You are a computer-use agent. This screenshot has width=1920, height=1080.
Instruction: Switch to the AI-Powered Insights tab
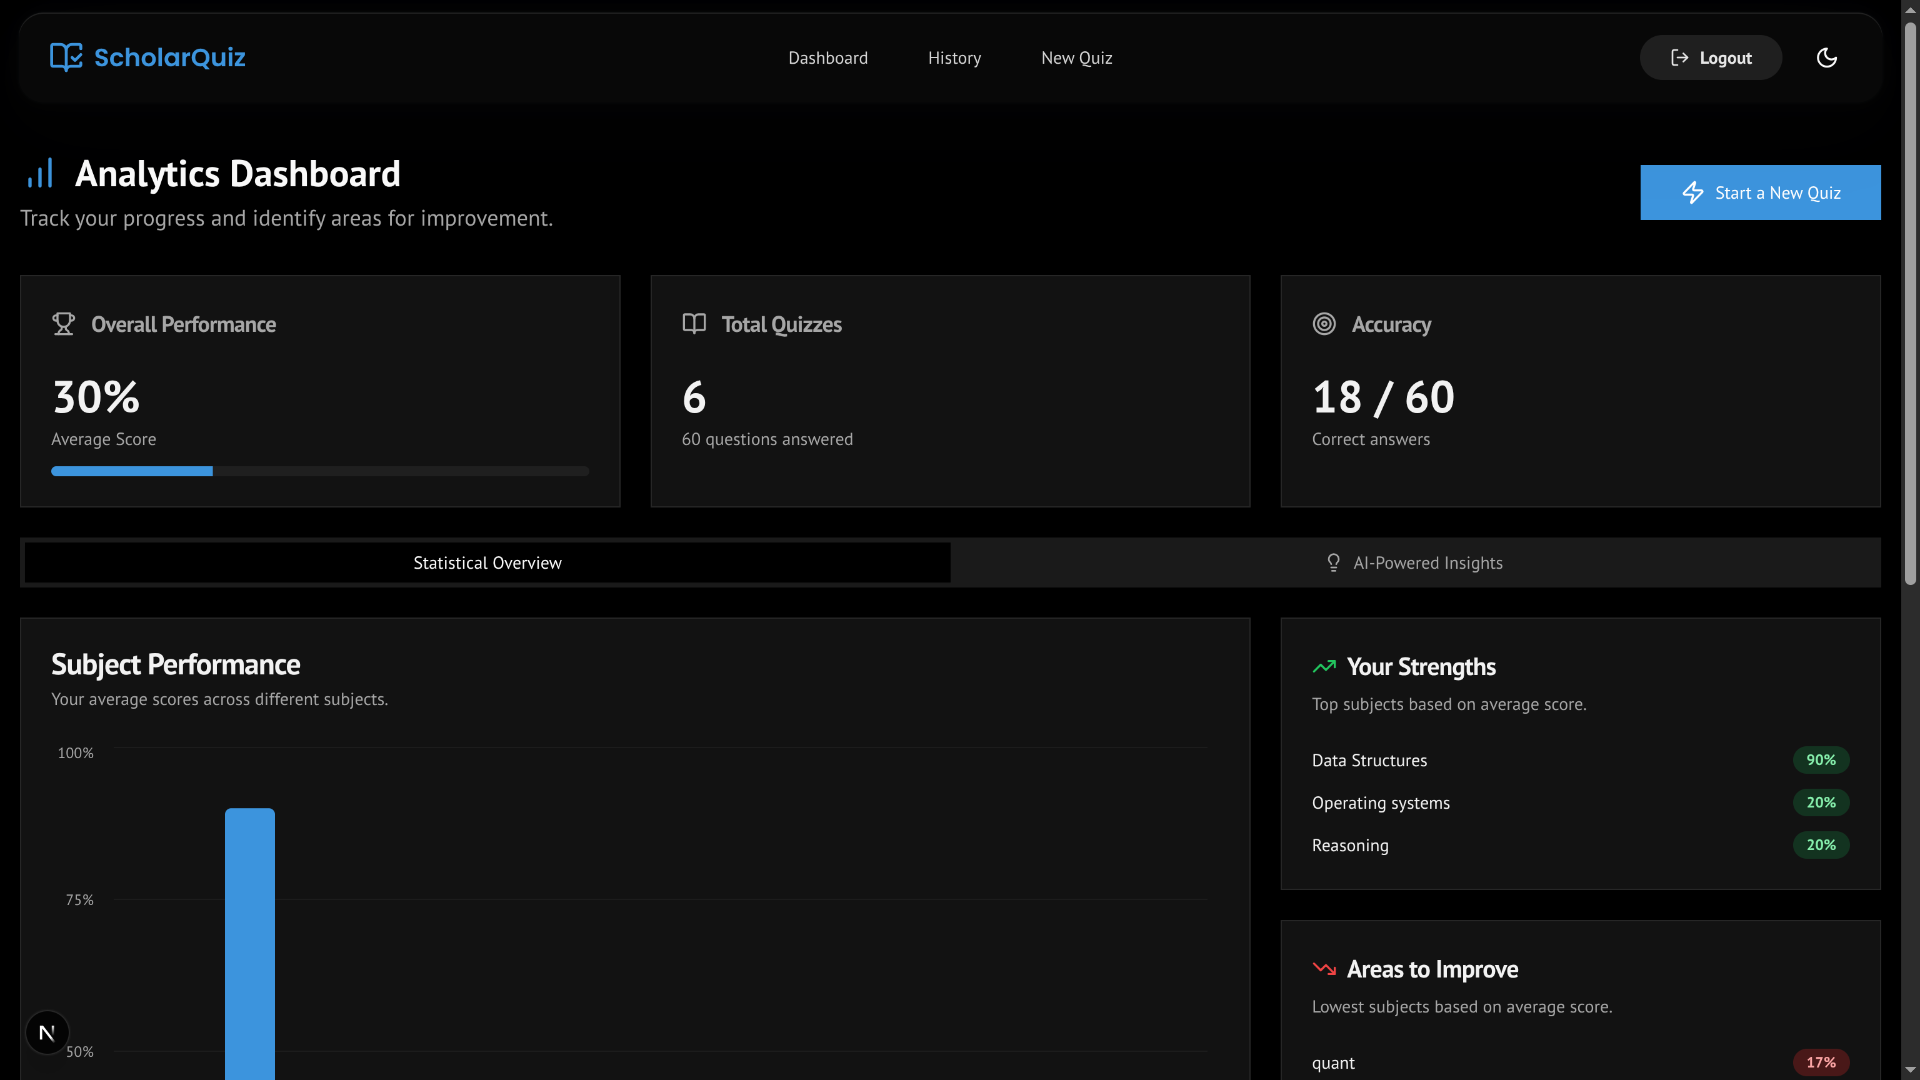point(1428,562)
